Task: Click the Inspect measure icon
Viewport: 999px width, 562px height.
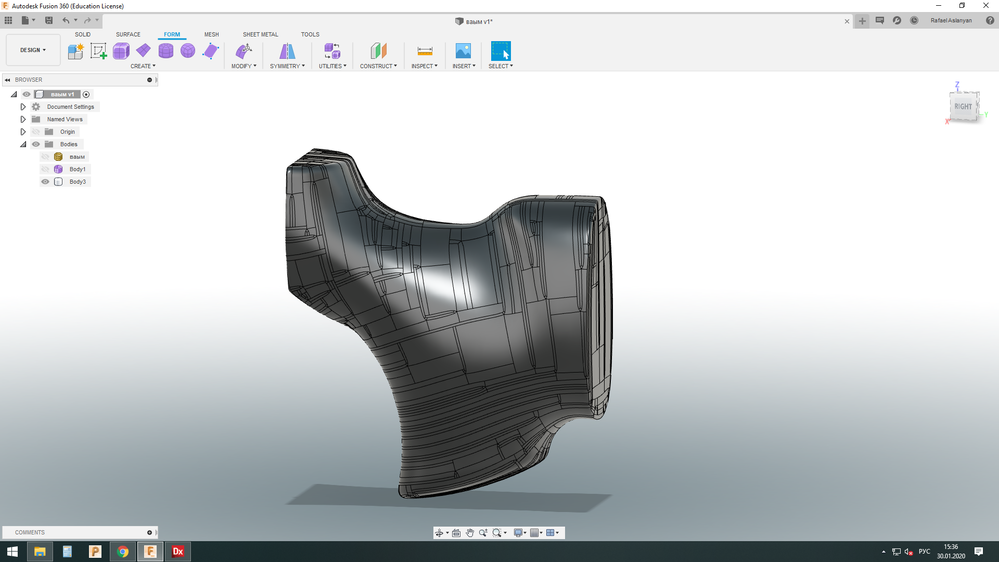Action: tap(424, 51)
